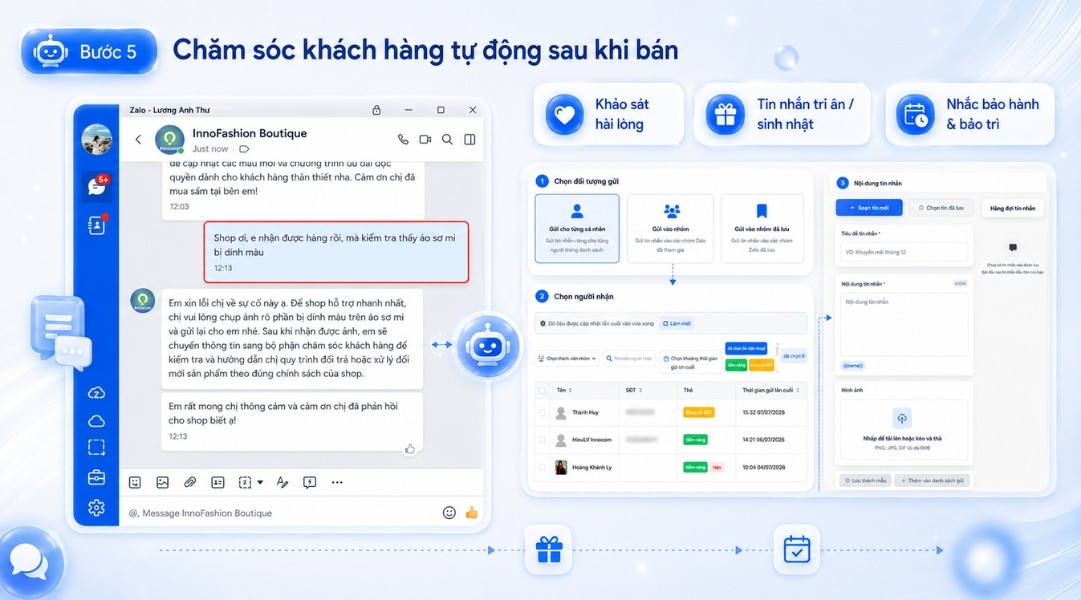Click the image upload drop area
The image size is (1081, 600).
click(x=902, y=430)
